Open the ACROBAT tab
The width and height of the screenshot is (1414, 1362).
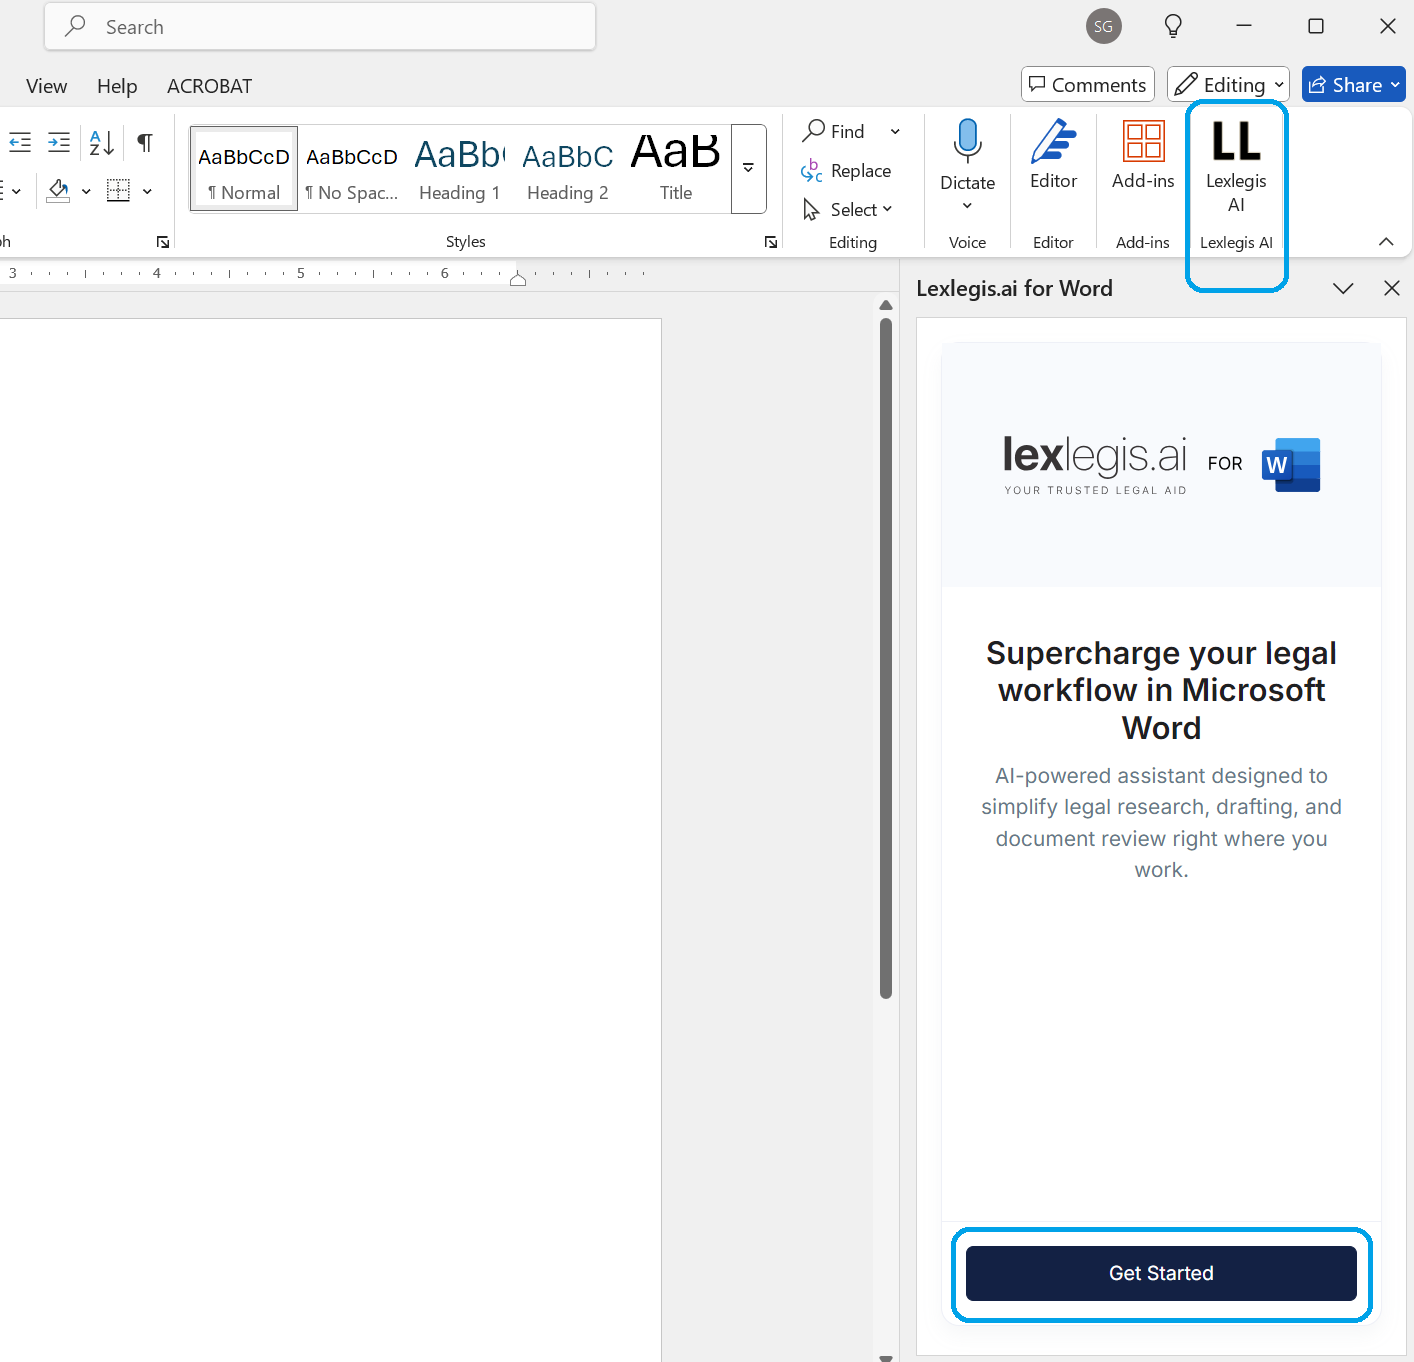tap(209, 86)
